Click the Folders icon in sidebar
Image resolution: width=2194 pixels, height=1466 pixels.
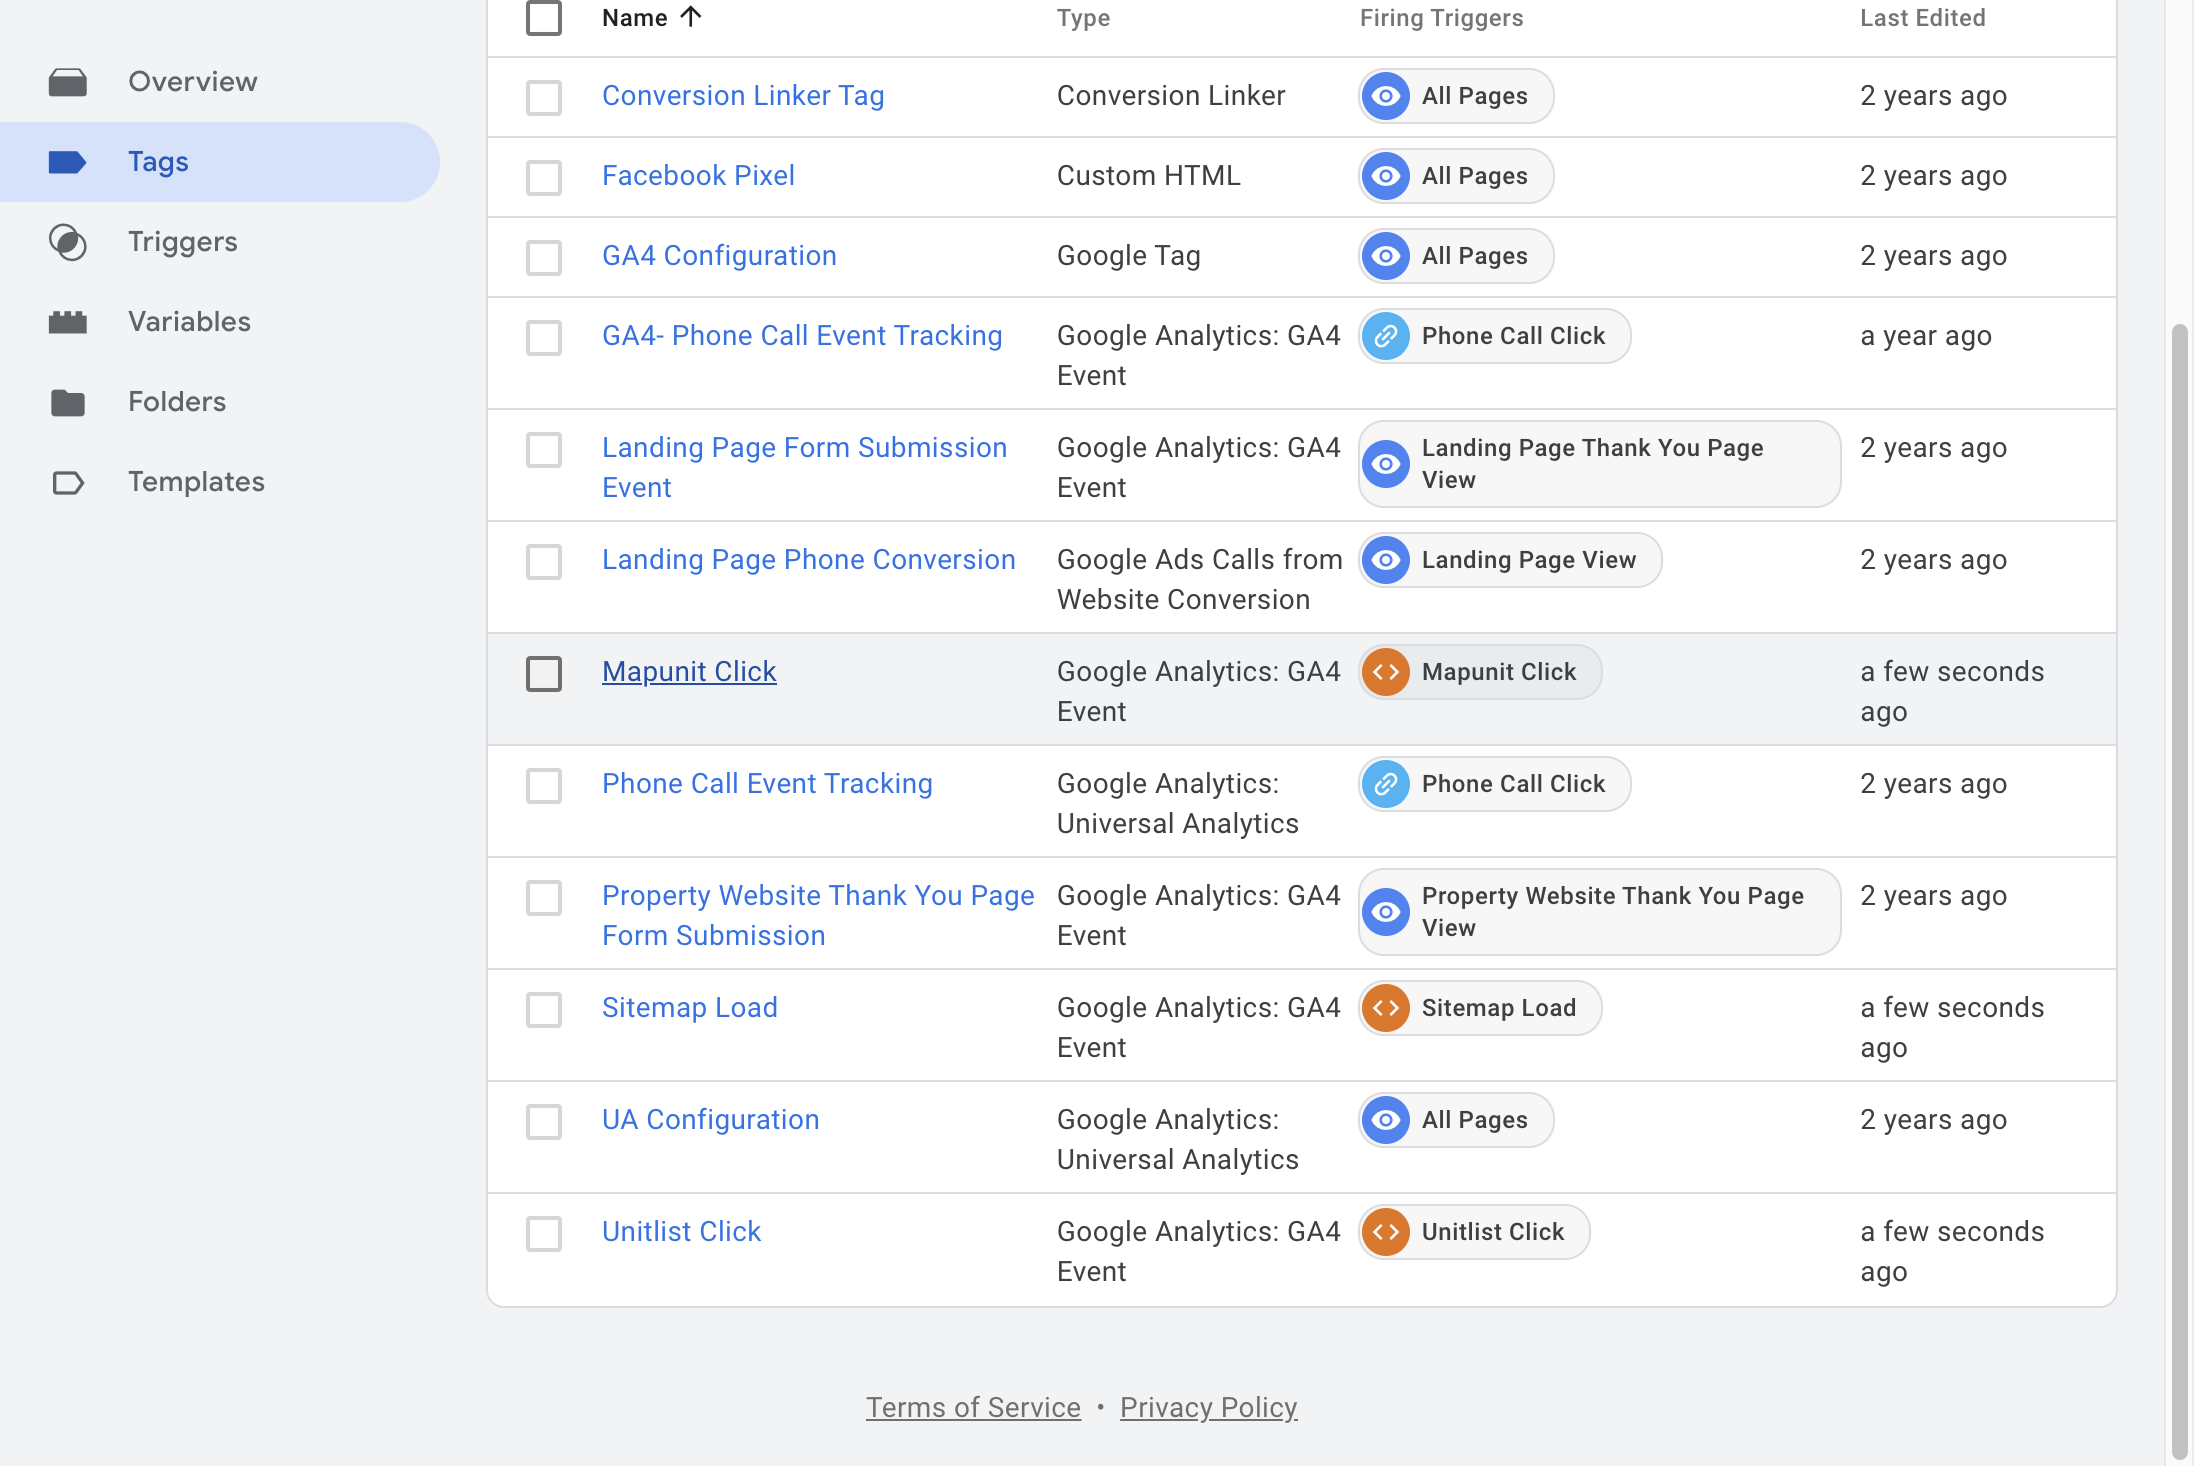[68, 402]
